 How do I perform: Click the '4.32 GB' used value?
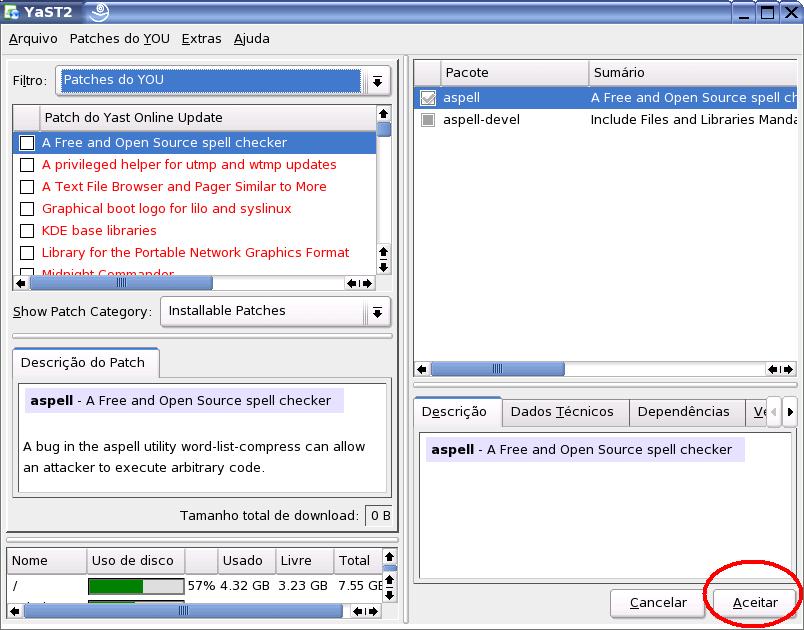point(245,586)
